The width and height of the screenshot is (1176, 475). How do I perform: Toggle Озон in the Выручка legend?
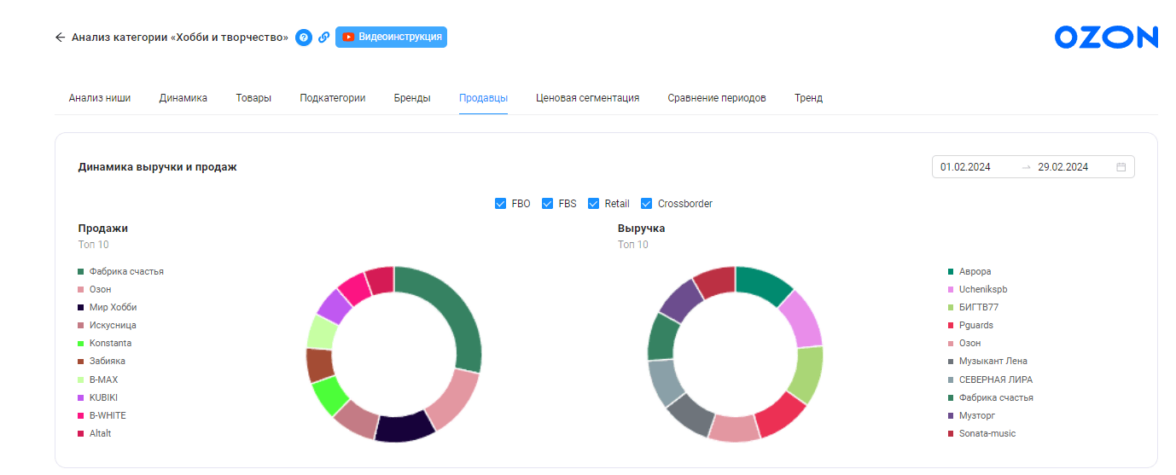964,343
